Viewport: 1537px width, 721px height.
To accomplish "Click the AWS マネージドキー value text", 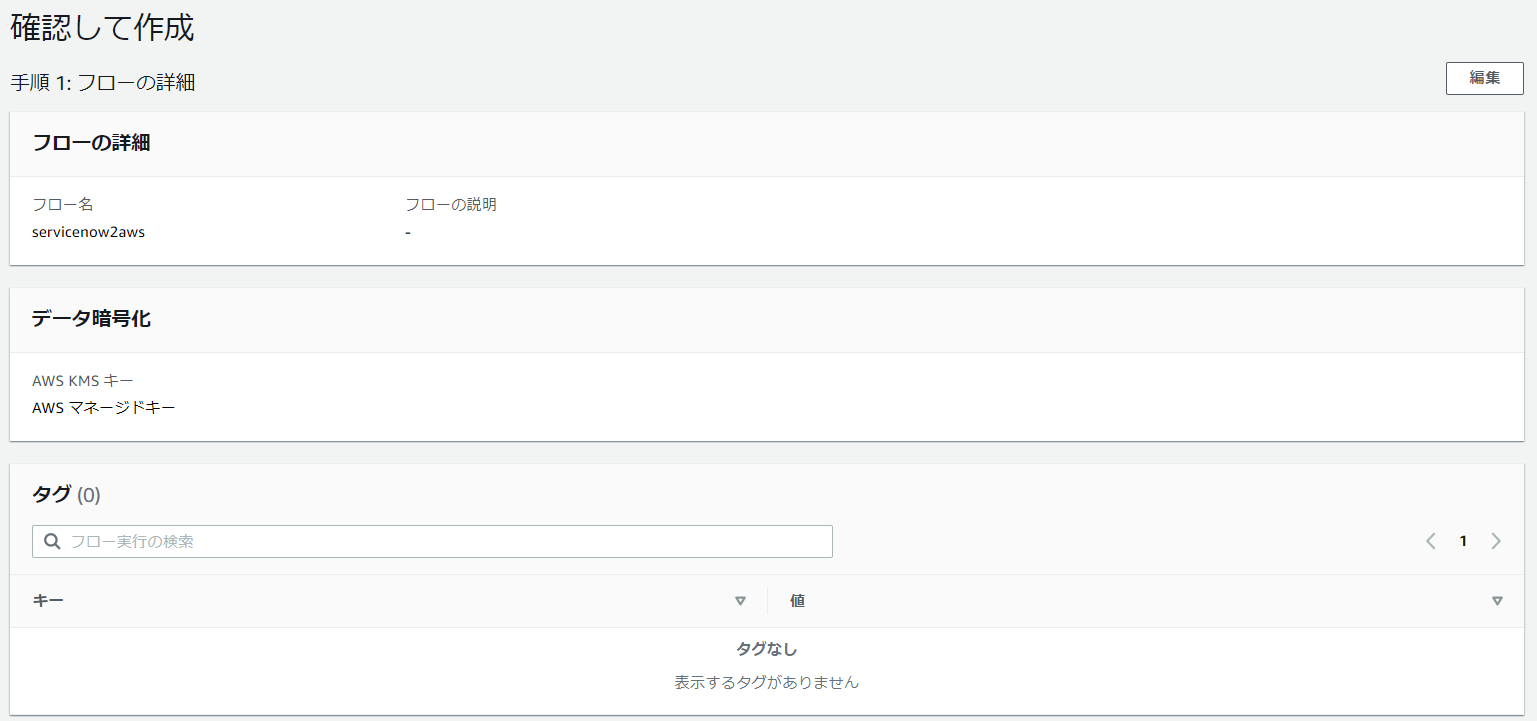I will [x=104, y=407].
